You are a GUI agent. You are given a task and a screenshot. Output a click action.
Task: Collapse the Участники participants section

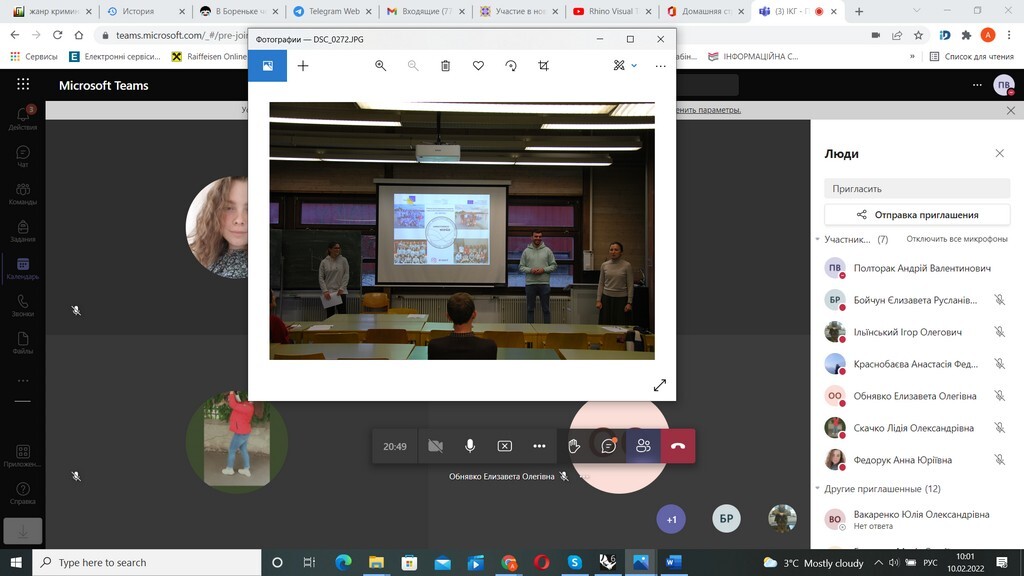click(x=818, y=239)
